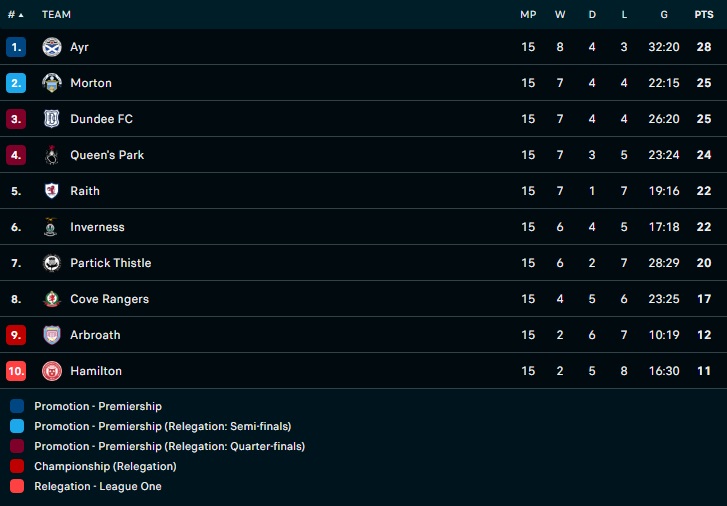
Task: Open the Hamilton team name link
Action: (x=96, y=371)
